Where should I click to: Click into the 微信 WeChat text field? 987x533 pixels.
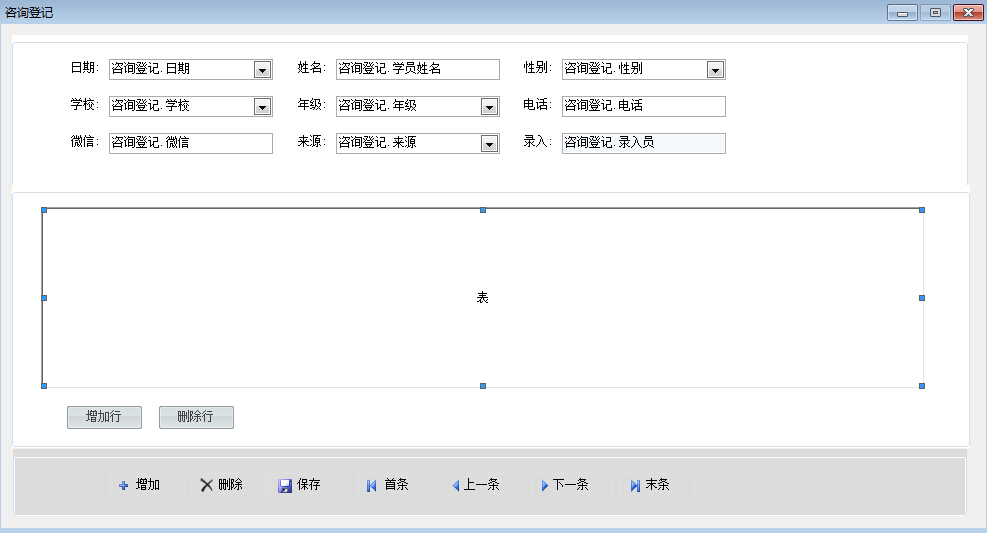[x=190, y=143]
